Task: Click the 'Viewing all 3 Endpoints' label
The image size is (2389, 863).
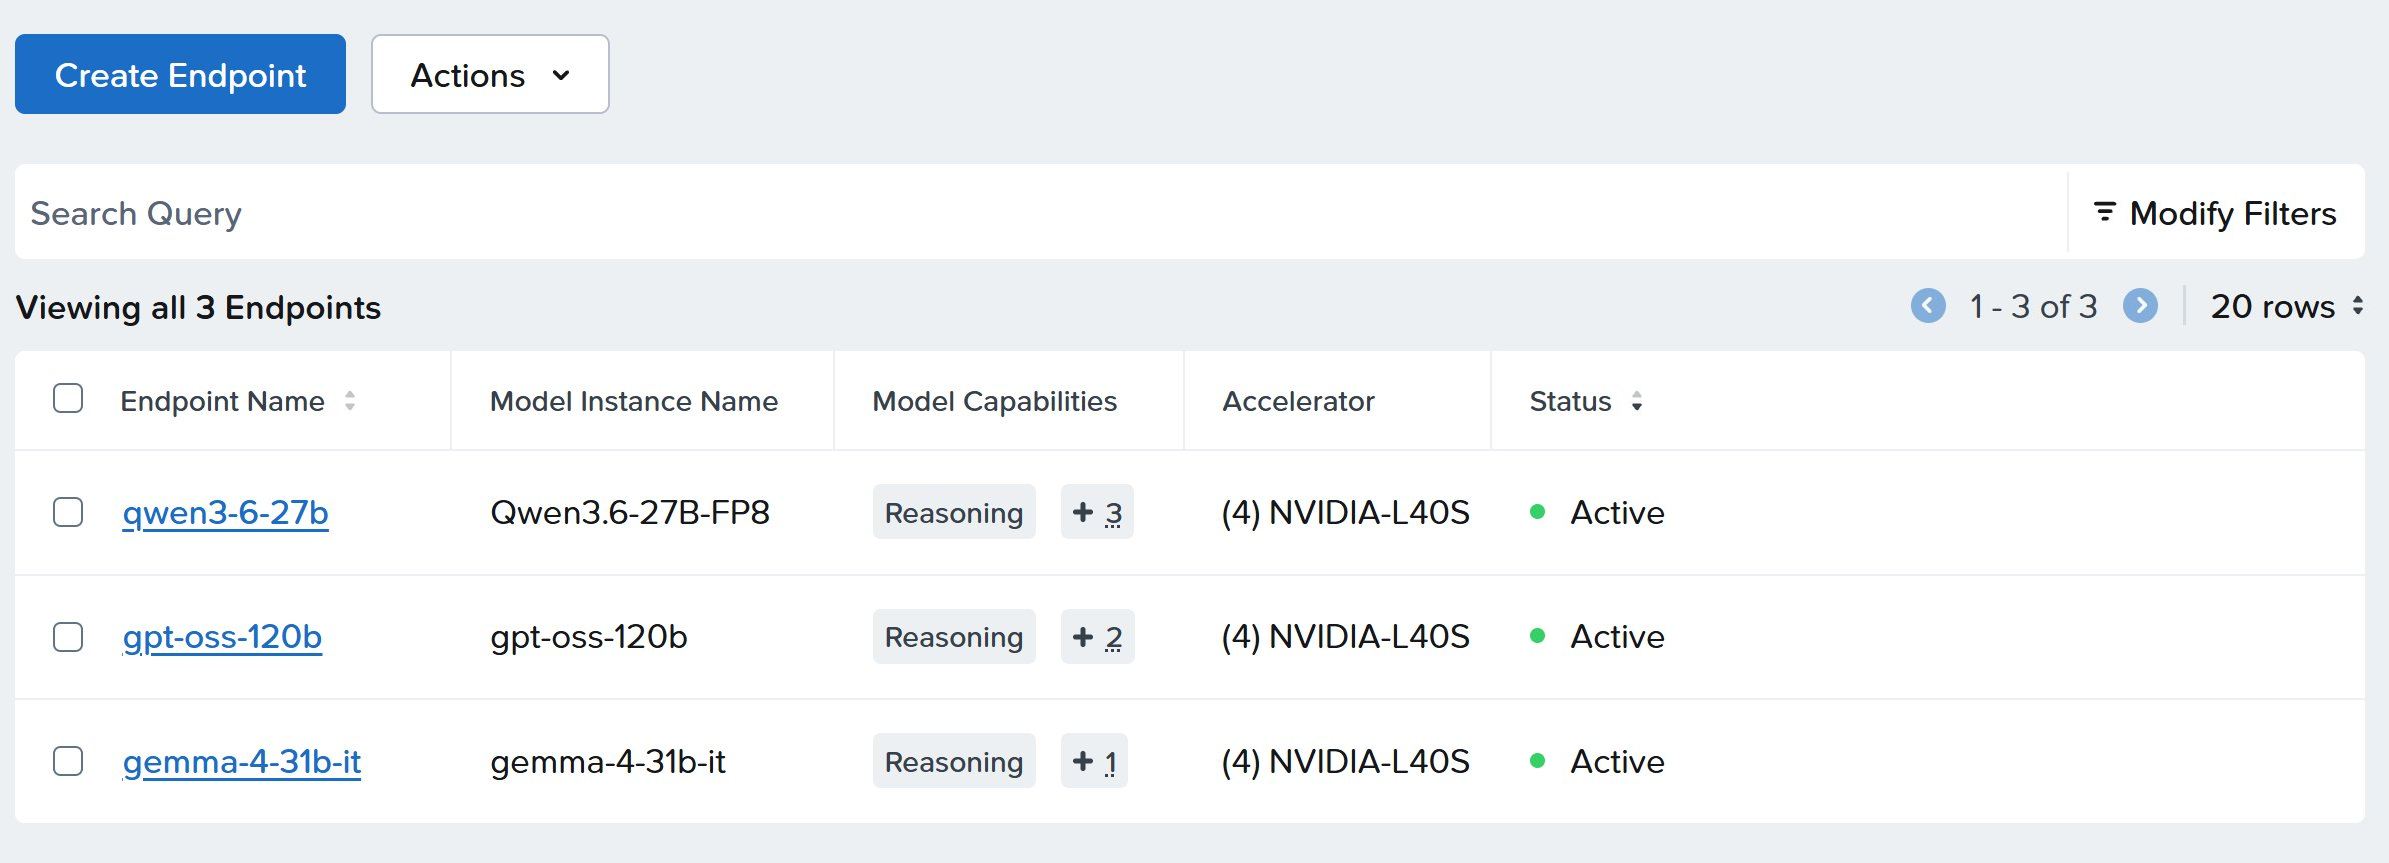Action: 198,307
